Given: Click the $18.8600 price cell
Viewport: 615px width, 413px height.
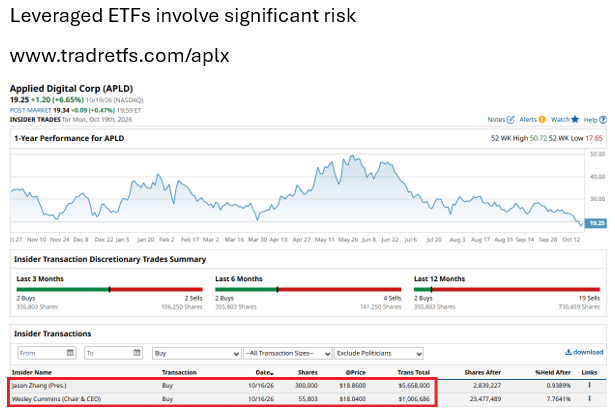Looking at the screenshot, I should click(353, 386).
